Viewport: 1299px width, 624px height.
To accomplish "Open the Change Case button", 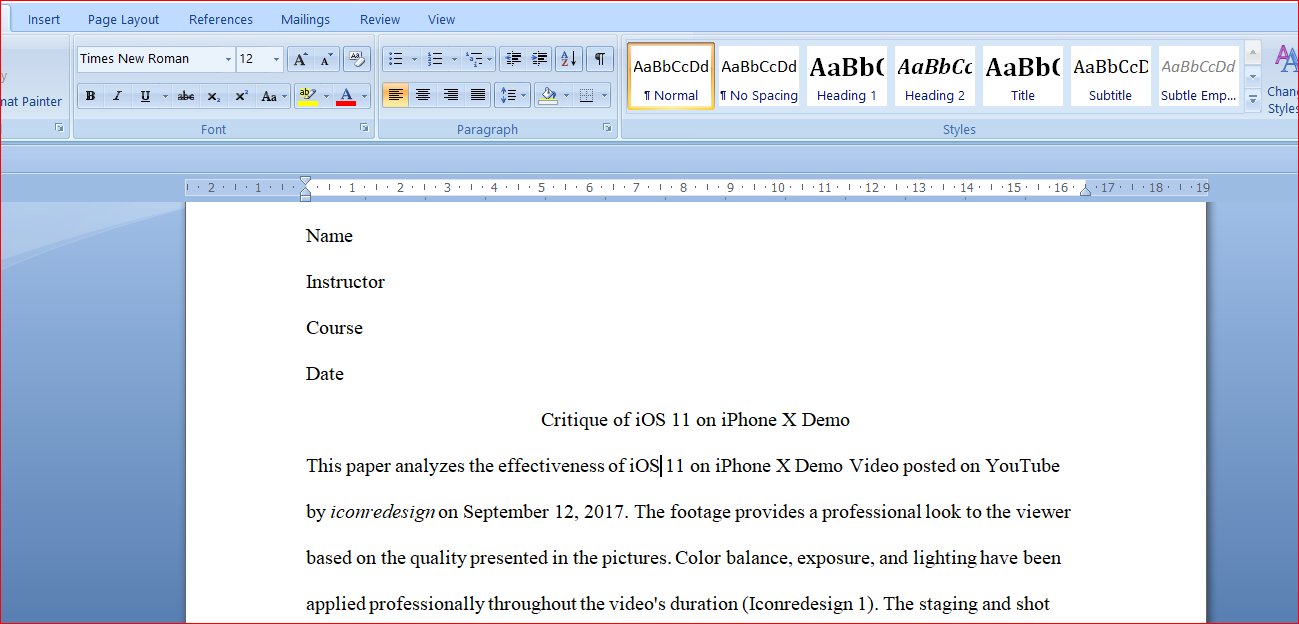I will point(271,96).
